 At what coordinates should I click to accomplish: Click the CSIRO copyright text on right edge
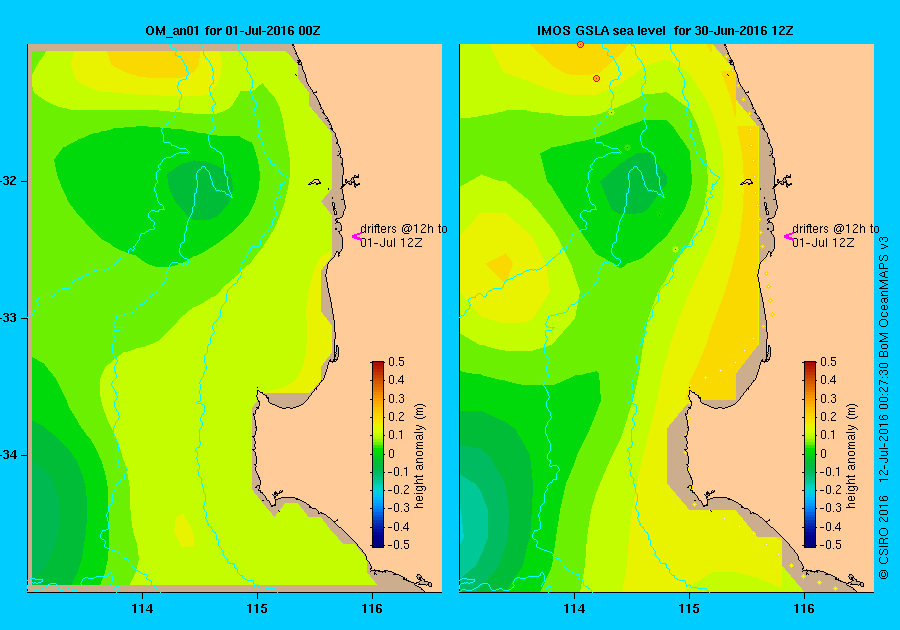point(884,407)
